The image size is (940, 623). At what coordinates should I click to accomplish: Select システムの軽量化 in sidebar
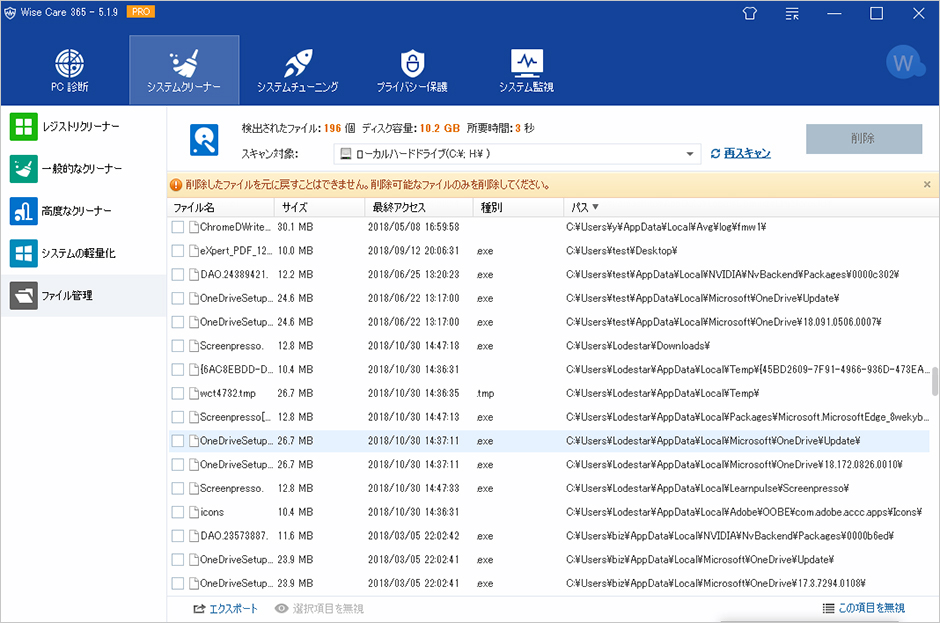pos(83,253)
